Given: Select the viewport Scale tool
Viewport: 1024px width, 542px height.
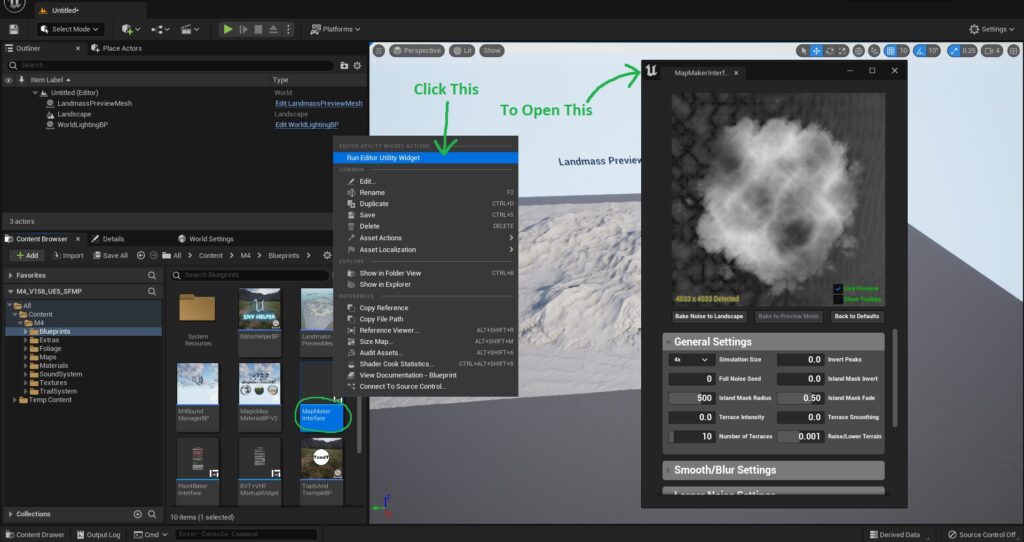Looking at the screenshot, I should point(842,50).
